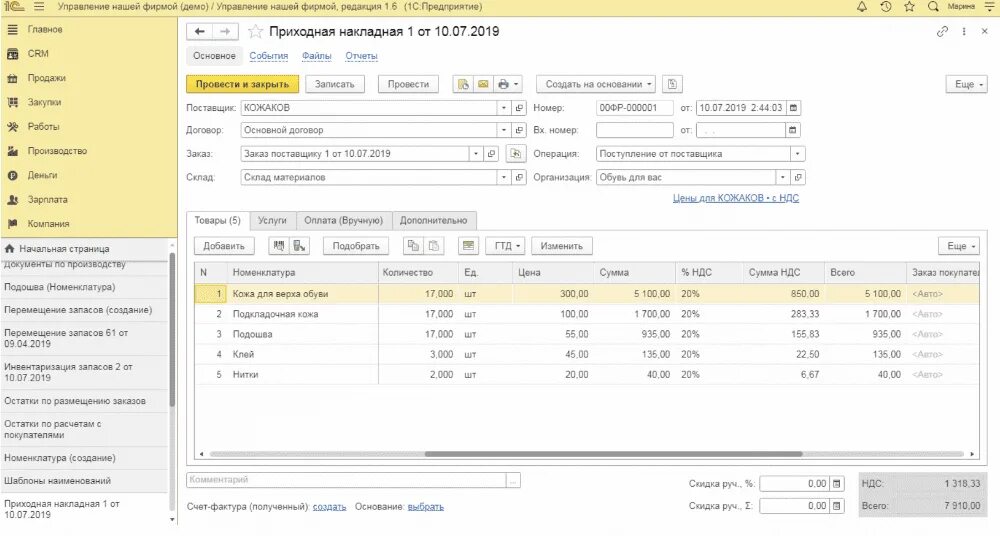Open Закупки section in sidebar

click(x=44, y=102)
